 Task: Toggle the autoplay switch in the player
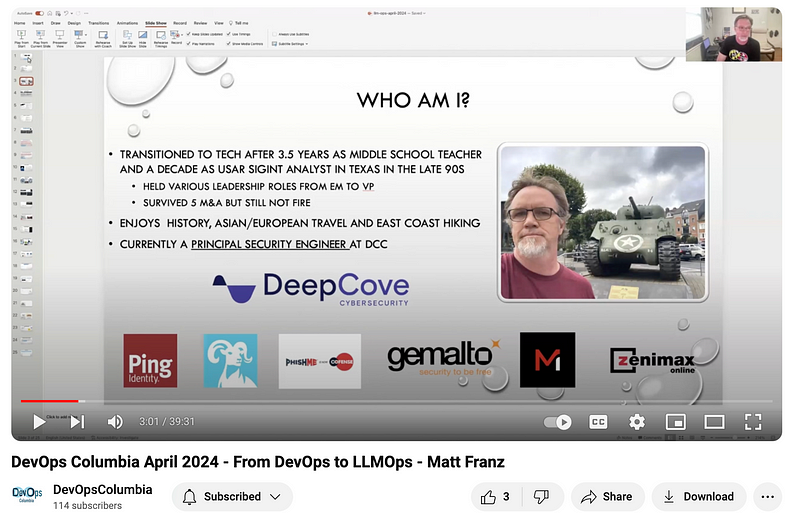tap(557, 422)
